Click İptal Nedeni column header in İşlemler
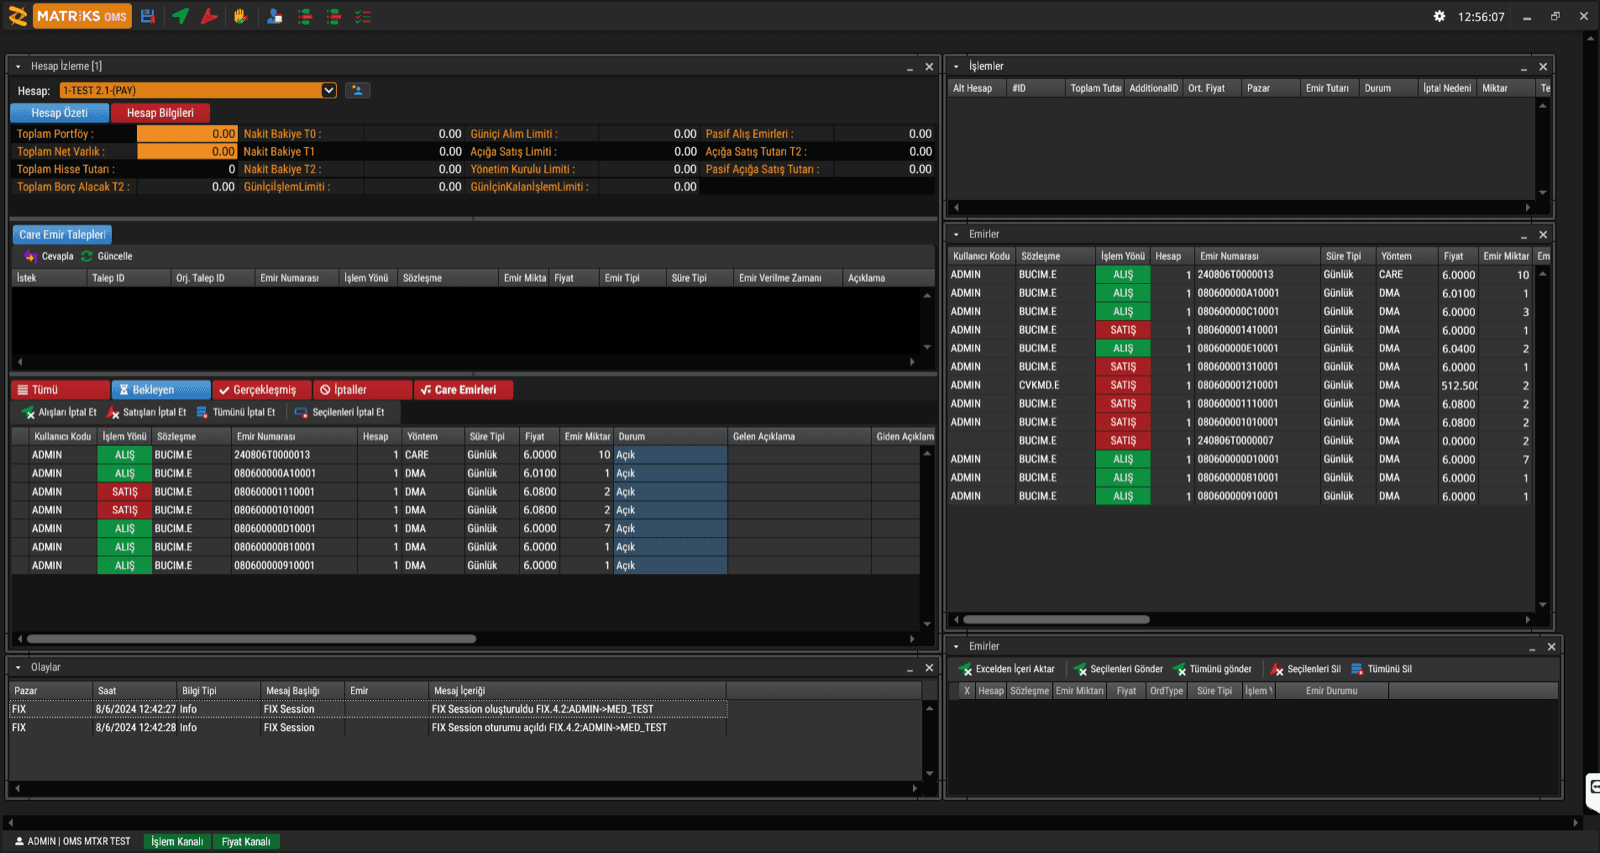1600x853 pixels. point(1447,88)
